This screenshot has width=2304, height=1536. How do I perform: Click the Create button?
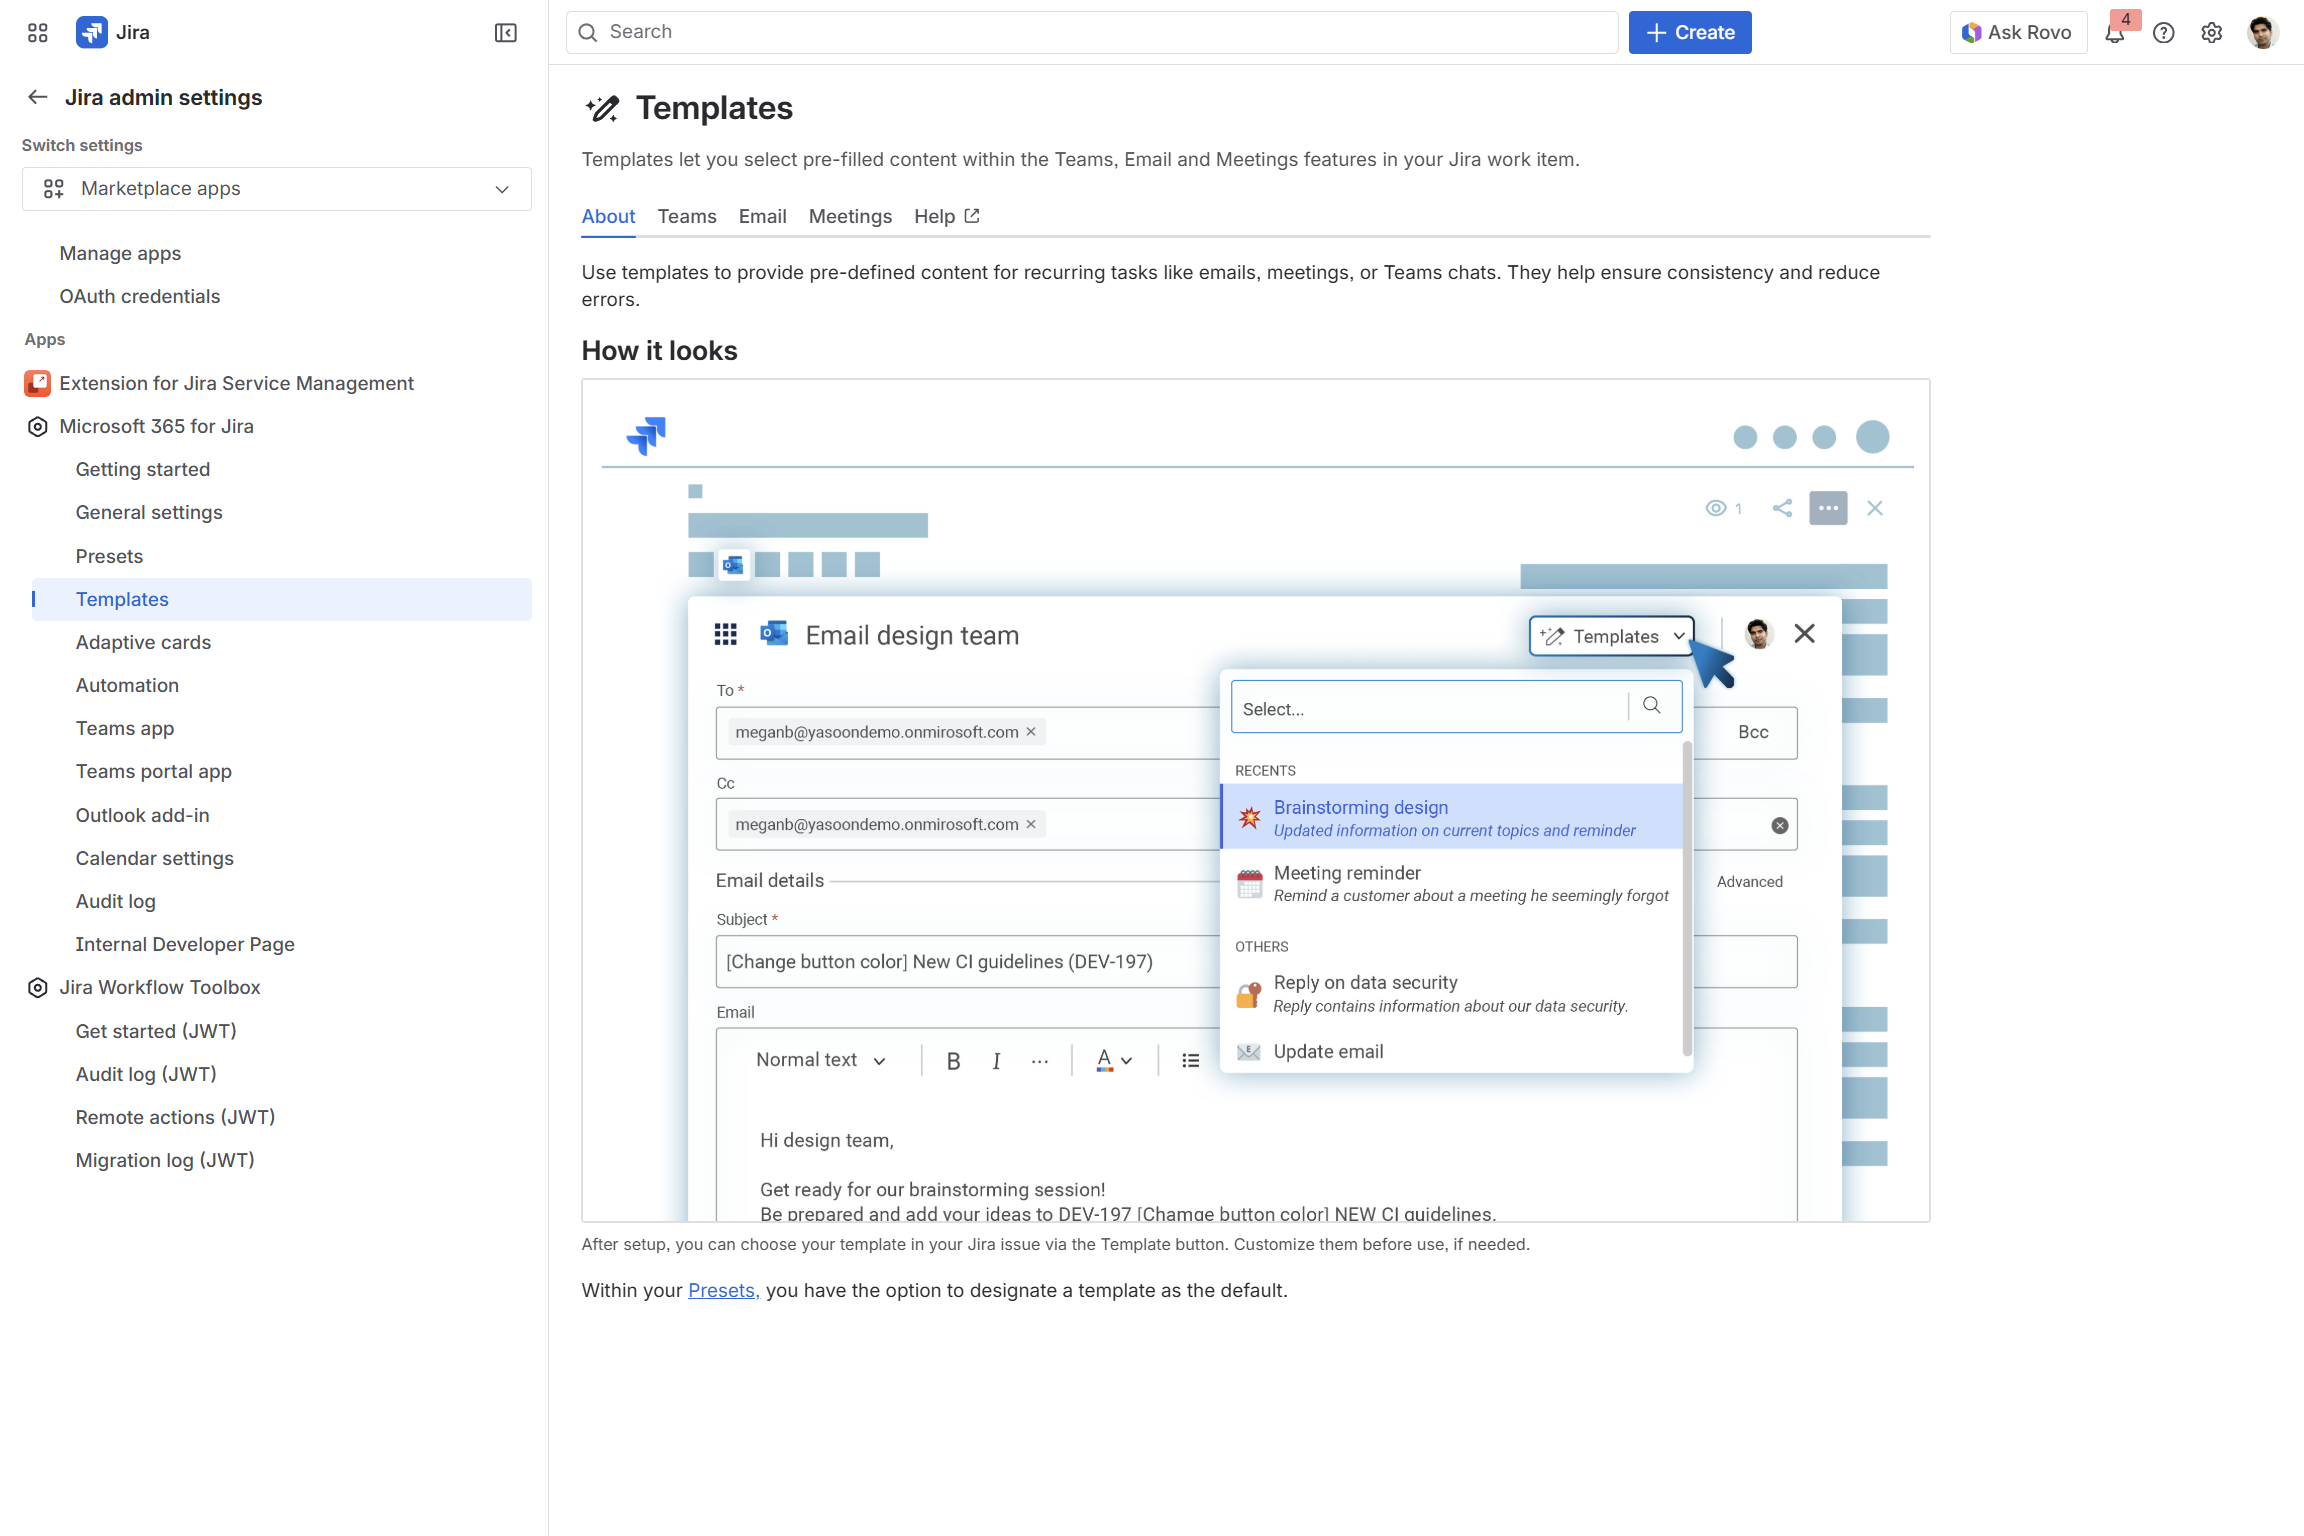coord(1690,32)
